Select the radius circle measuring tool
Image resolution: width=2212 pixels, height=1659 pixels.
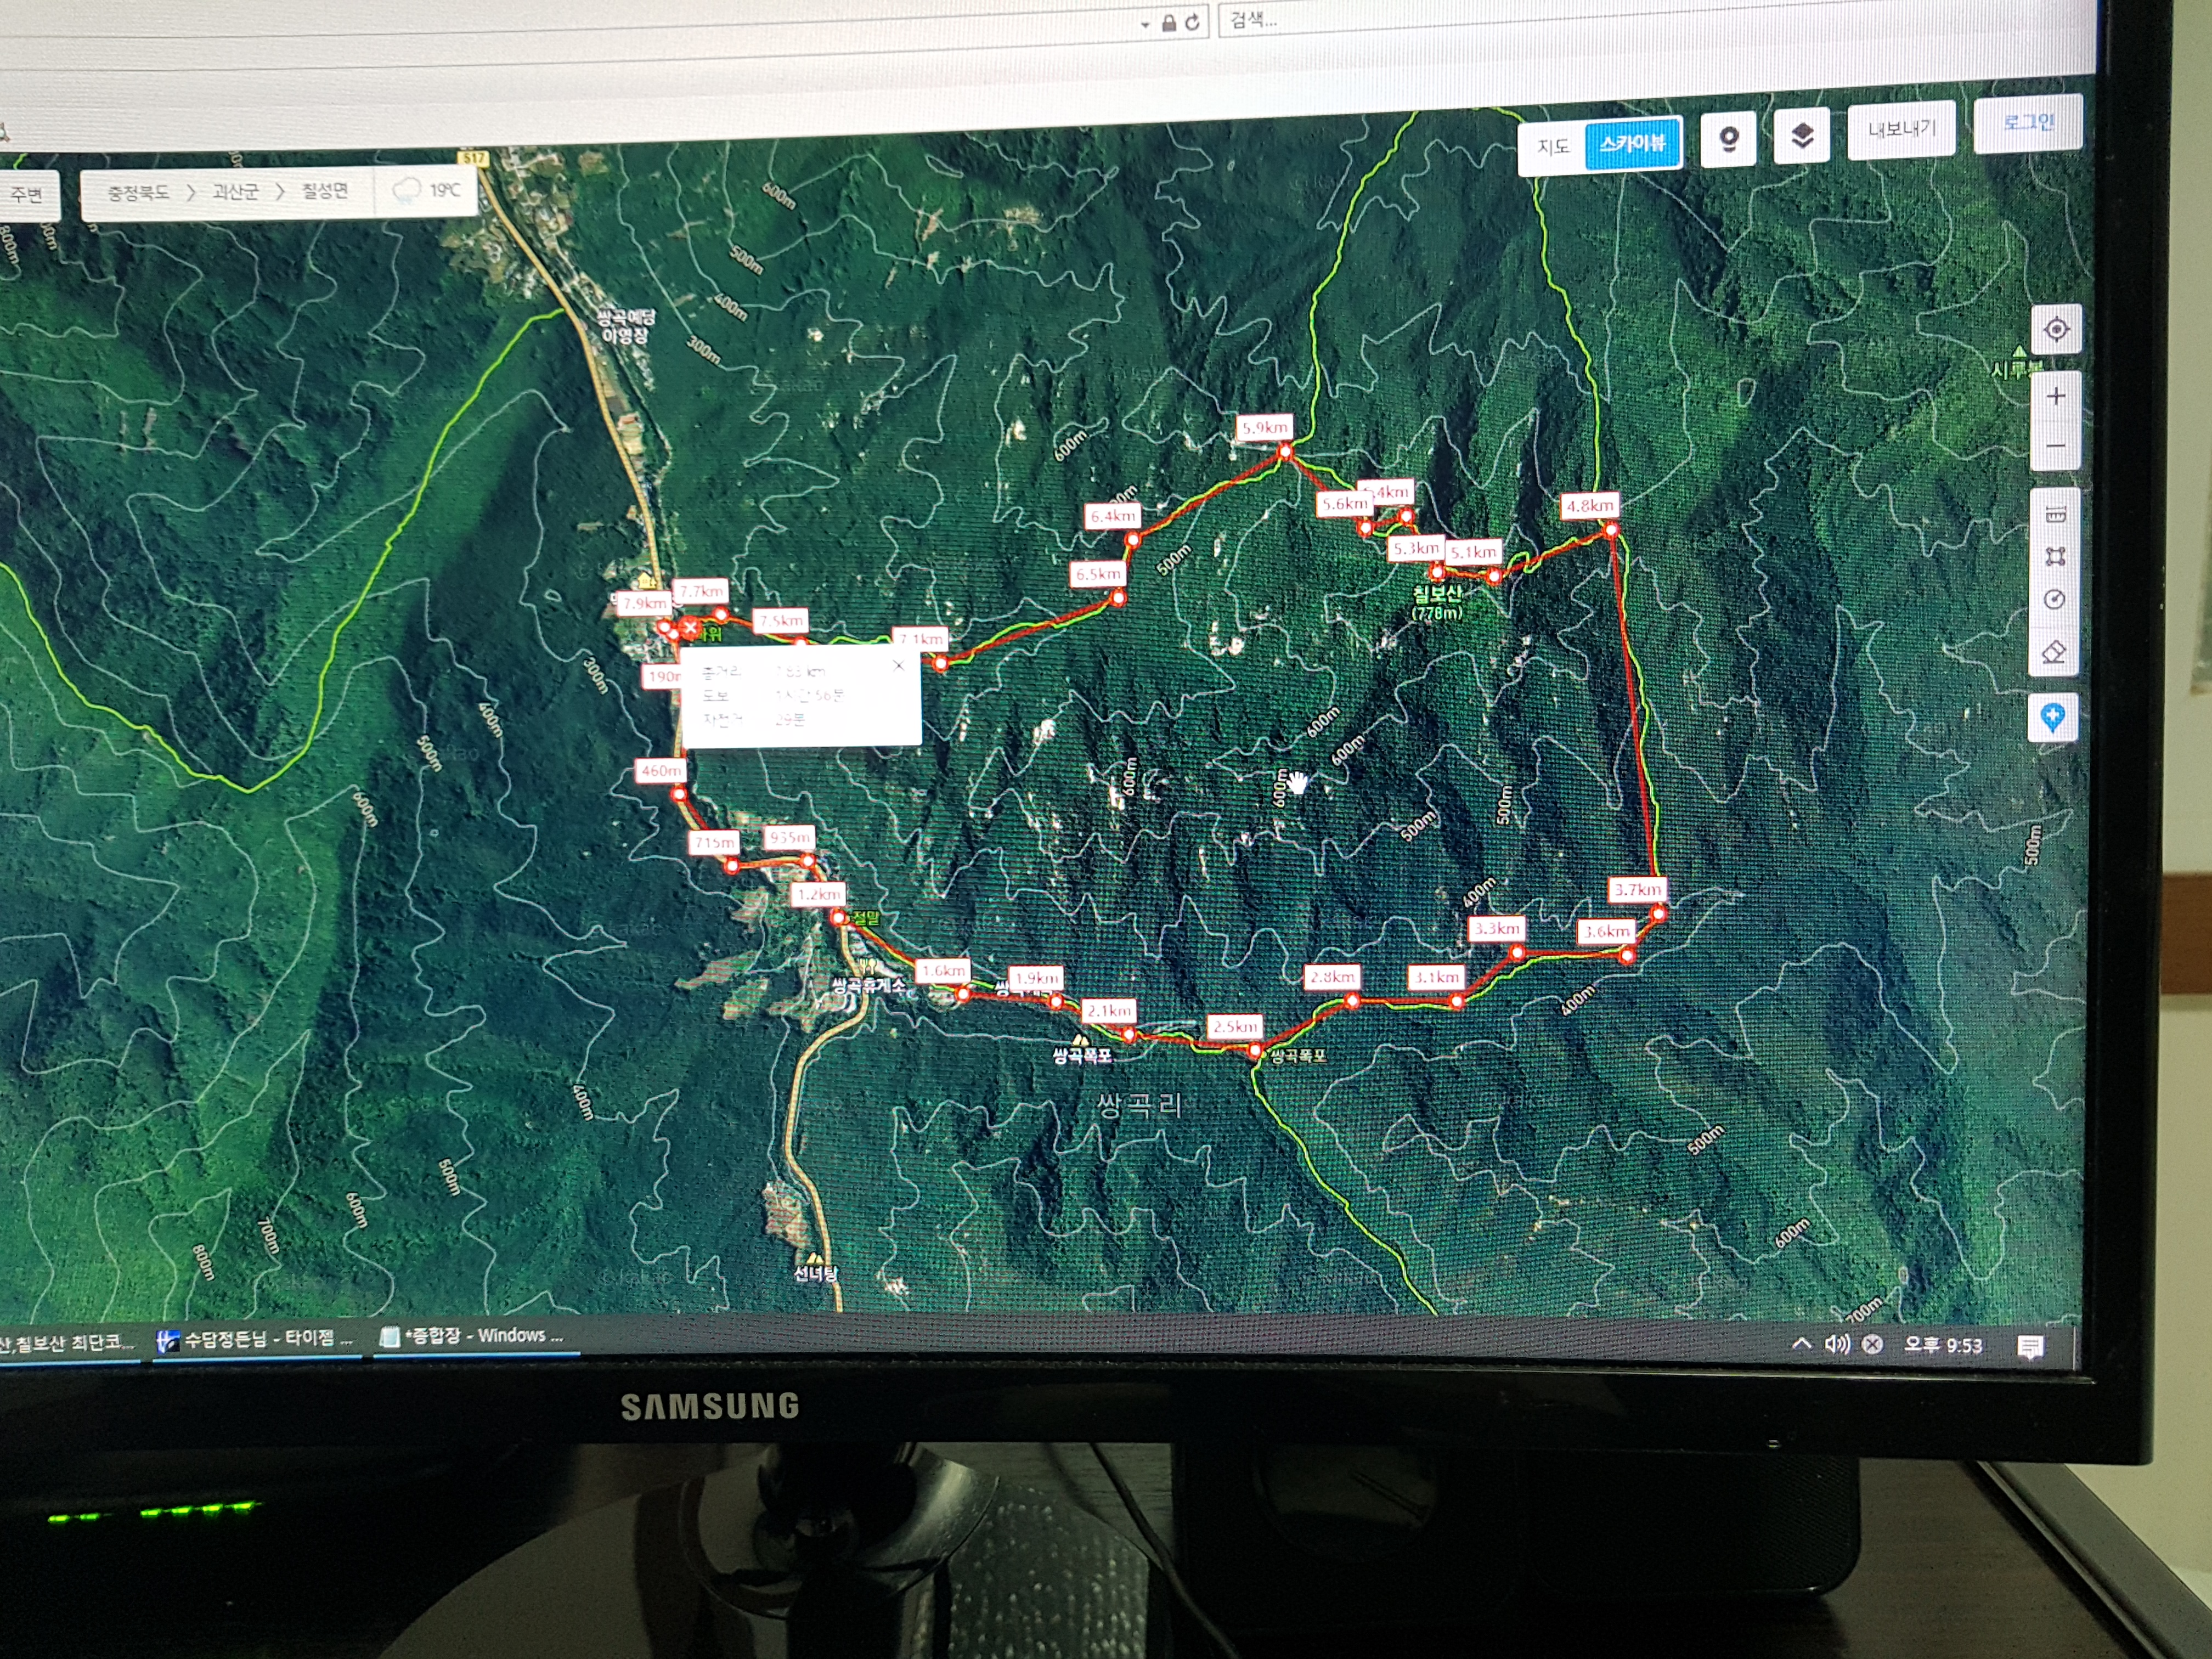click(x=2054, y=600)
